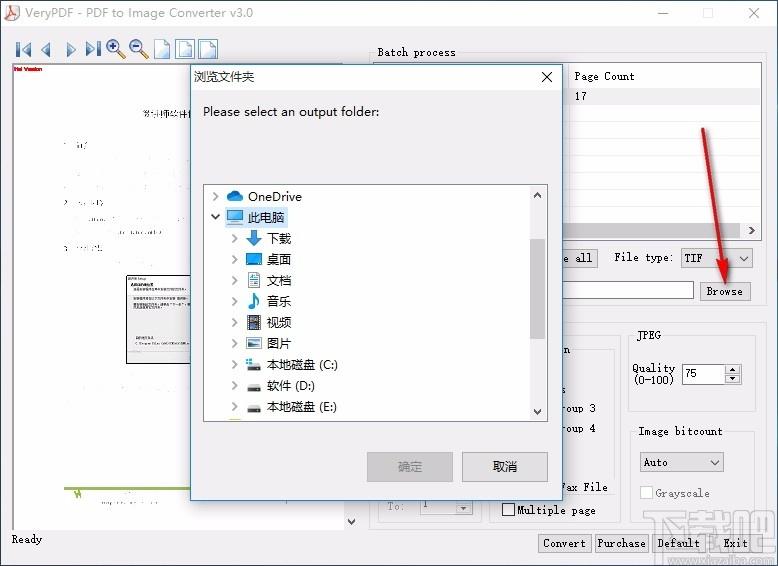Expand the 本地磁盘 (C:) node

235,365
